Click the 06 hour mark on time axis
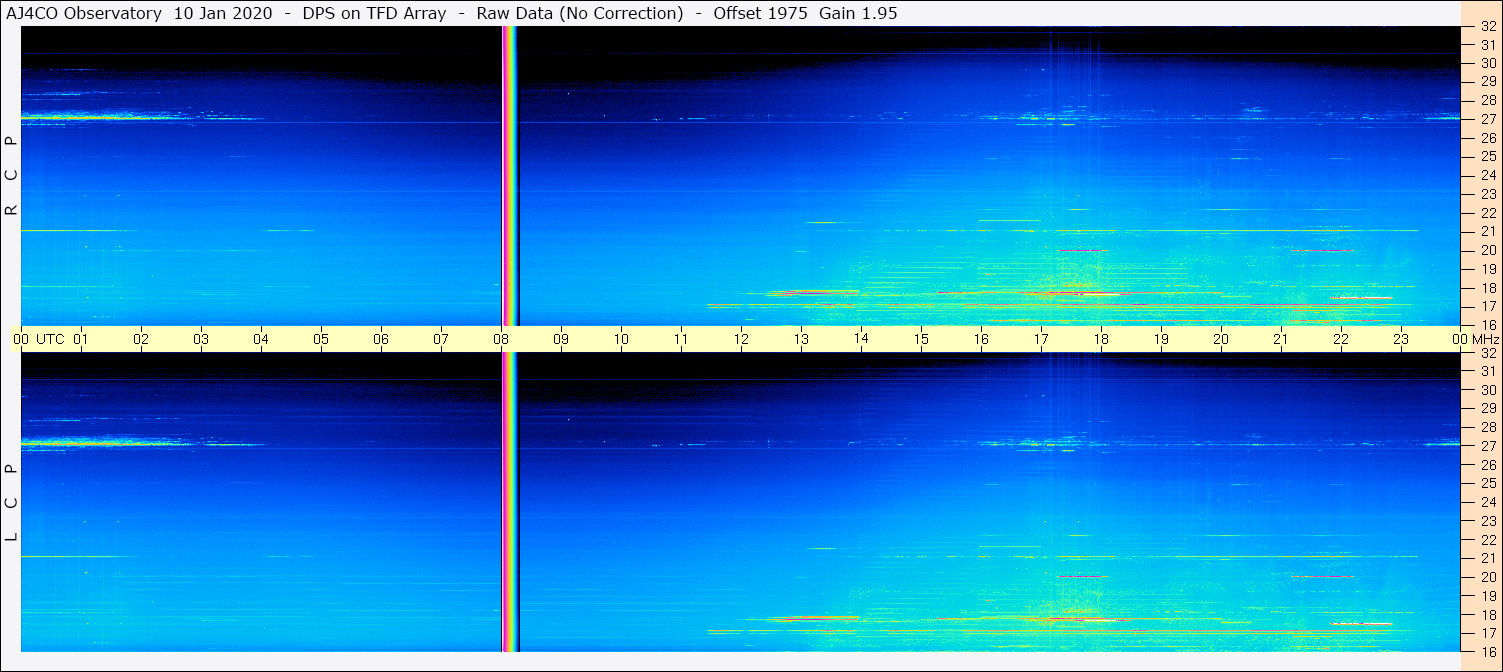 [x=381, y=339]
